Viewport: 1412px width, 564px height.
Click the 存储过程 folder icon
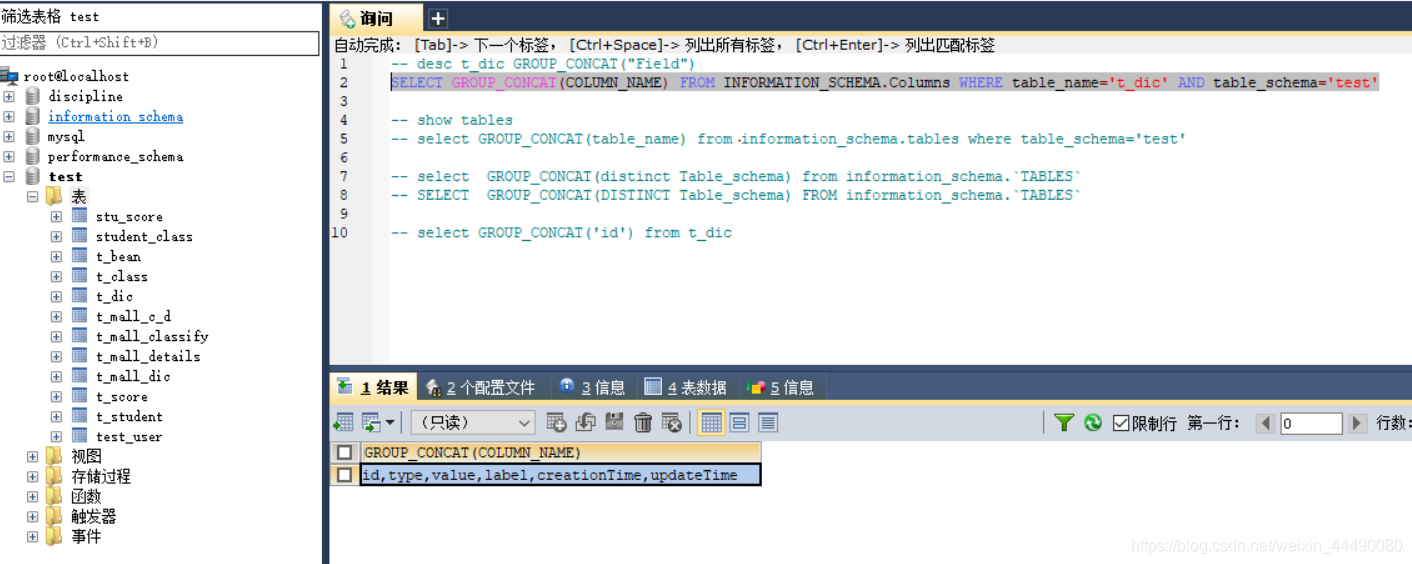(54, 476)
